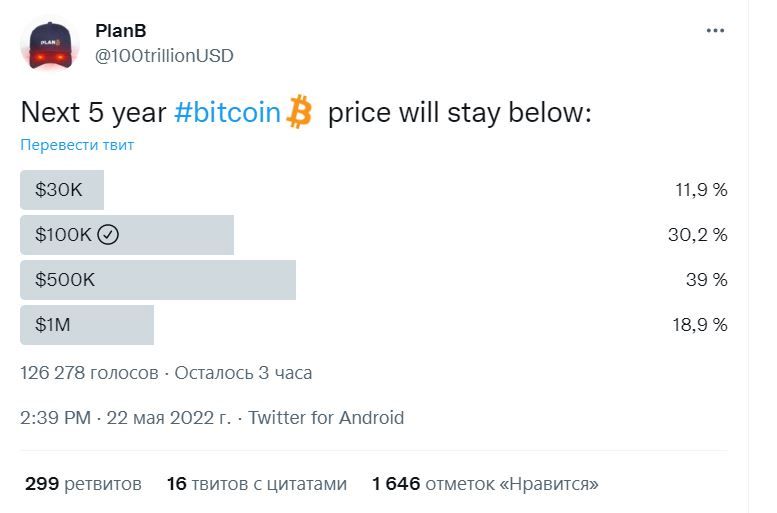Click the PlanB profile avatar
Viewport: 777px width, 513px height.
(x=50, y=44)
